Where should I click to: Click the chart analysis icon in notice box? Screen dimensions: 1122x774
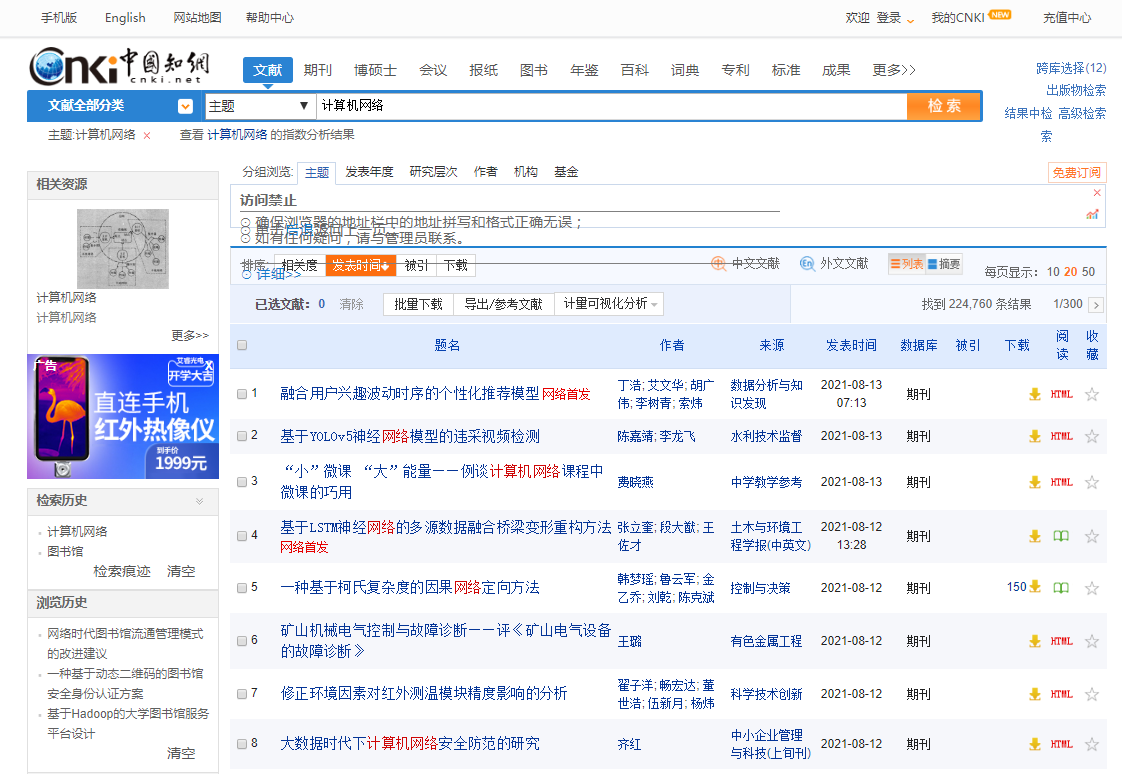1093,214
